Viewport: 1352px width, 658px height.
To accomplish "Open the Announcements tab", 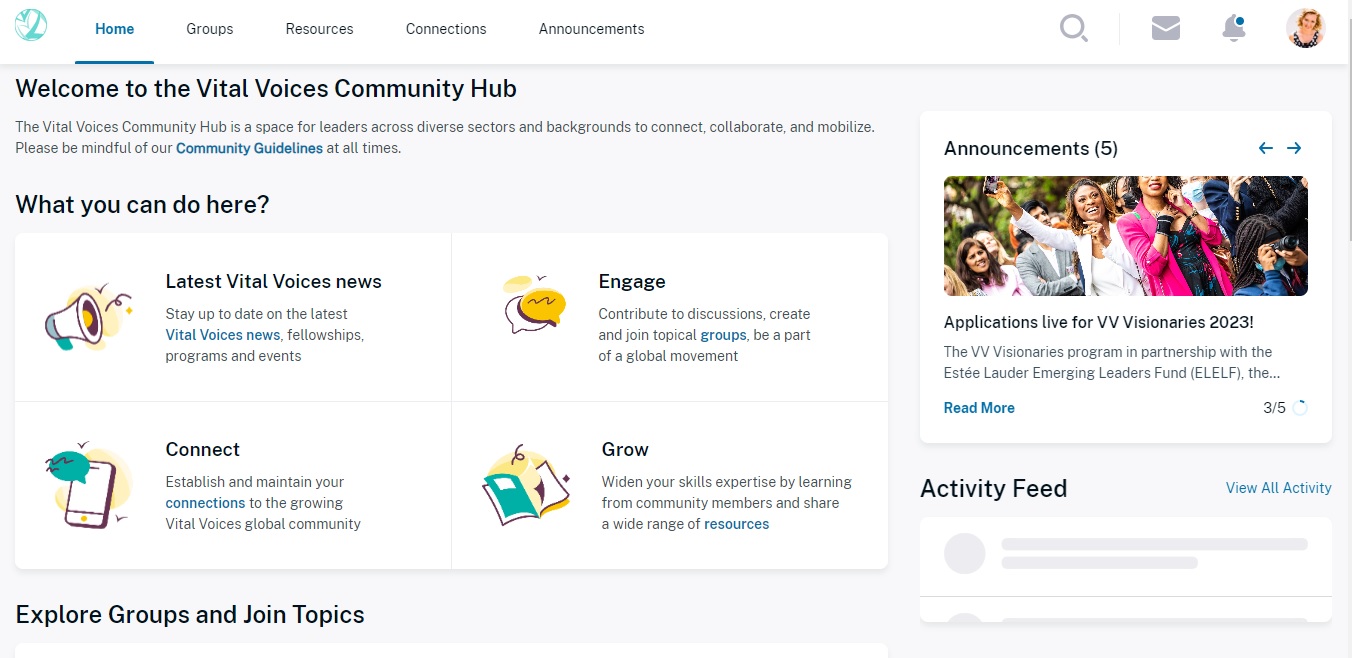I will 591,29.
